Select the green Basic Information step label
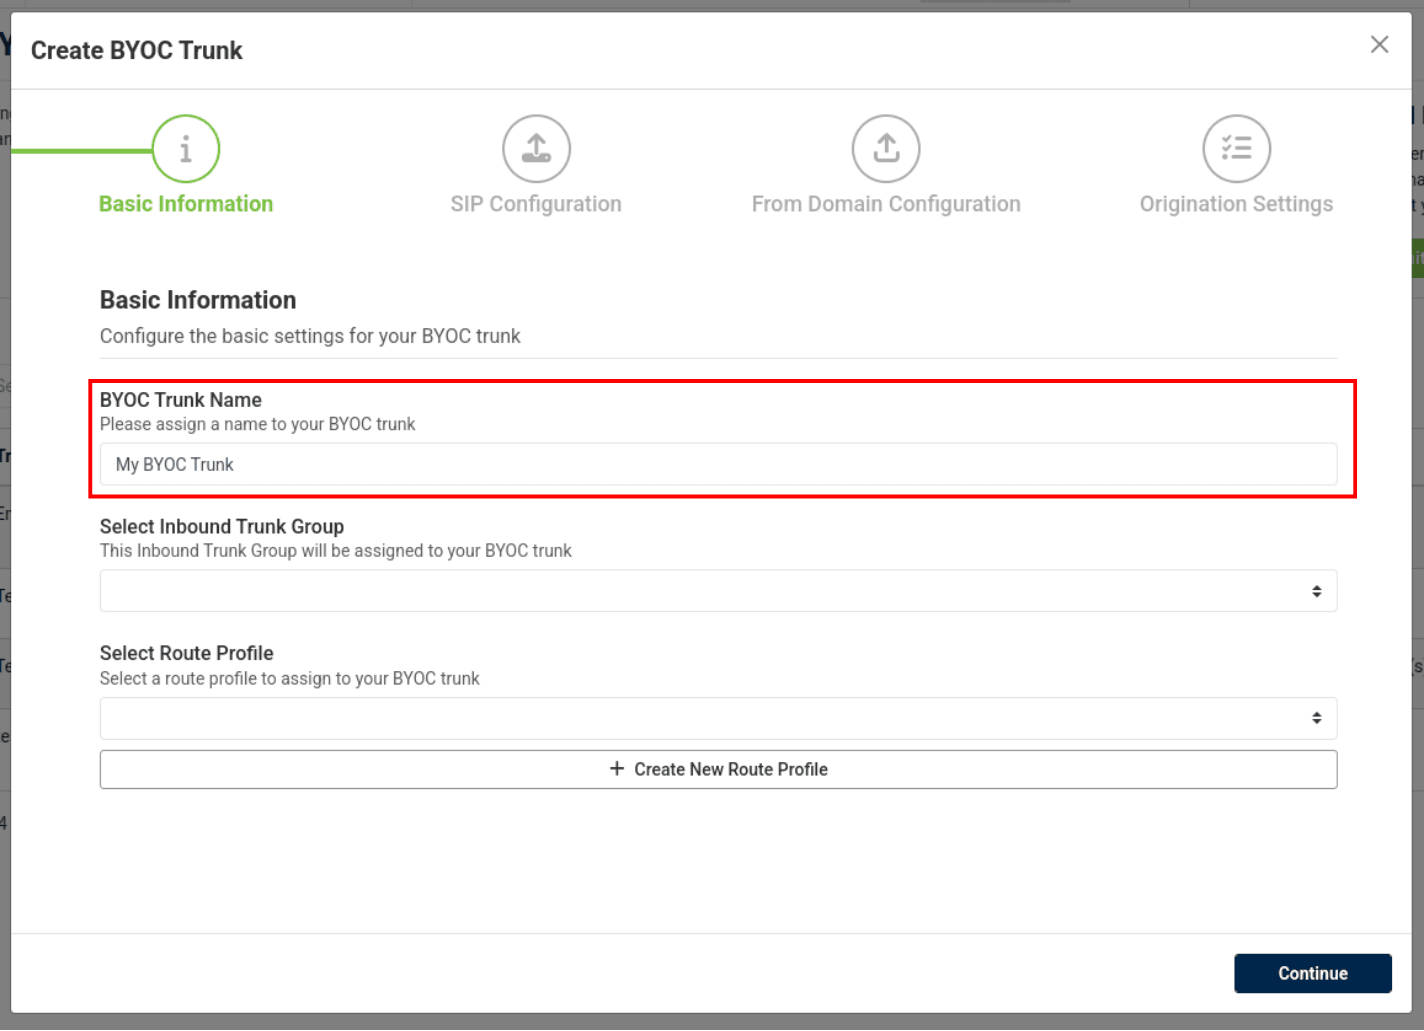The width and height of the screenshot is (1424, 1031). coord(186,204)
